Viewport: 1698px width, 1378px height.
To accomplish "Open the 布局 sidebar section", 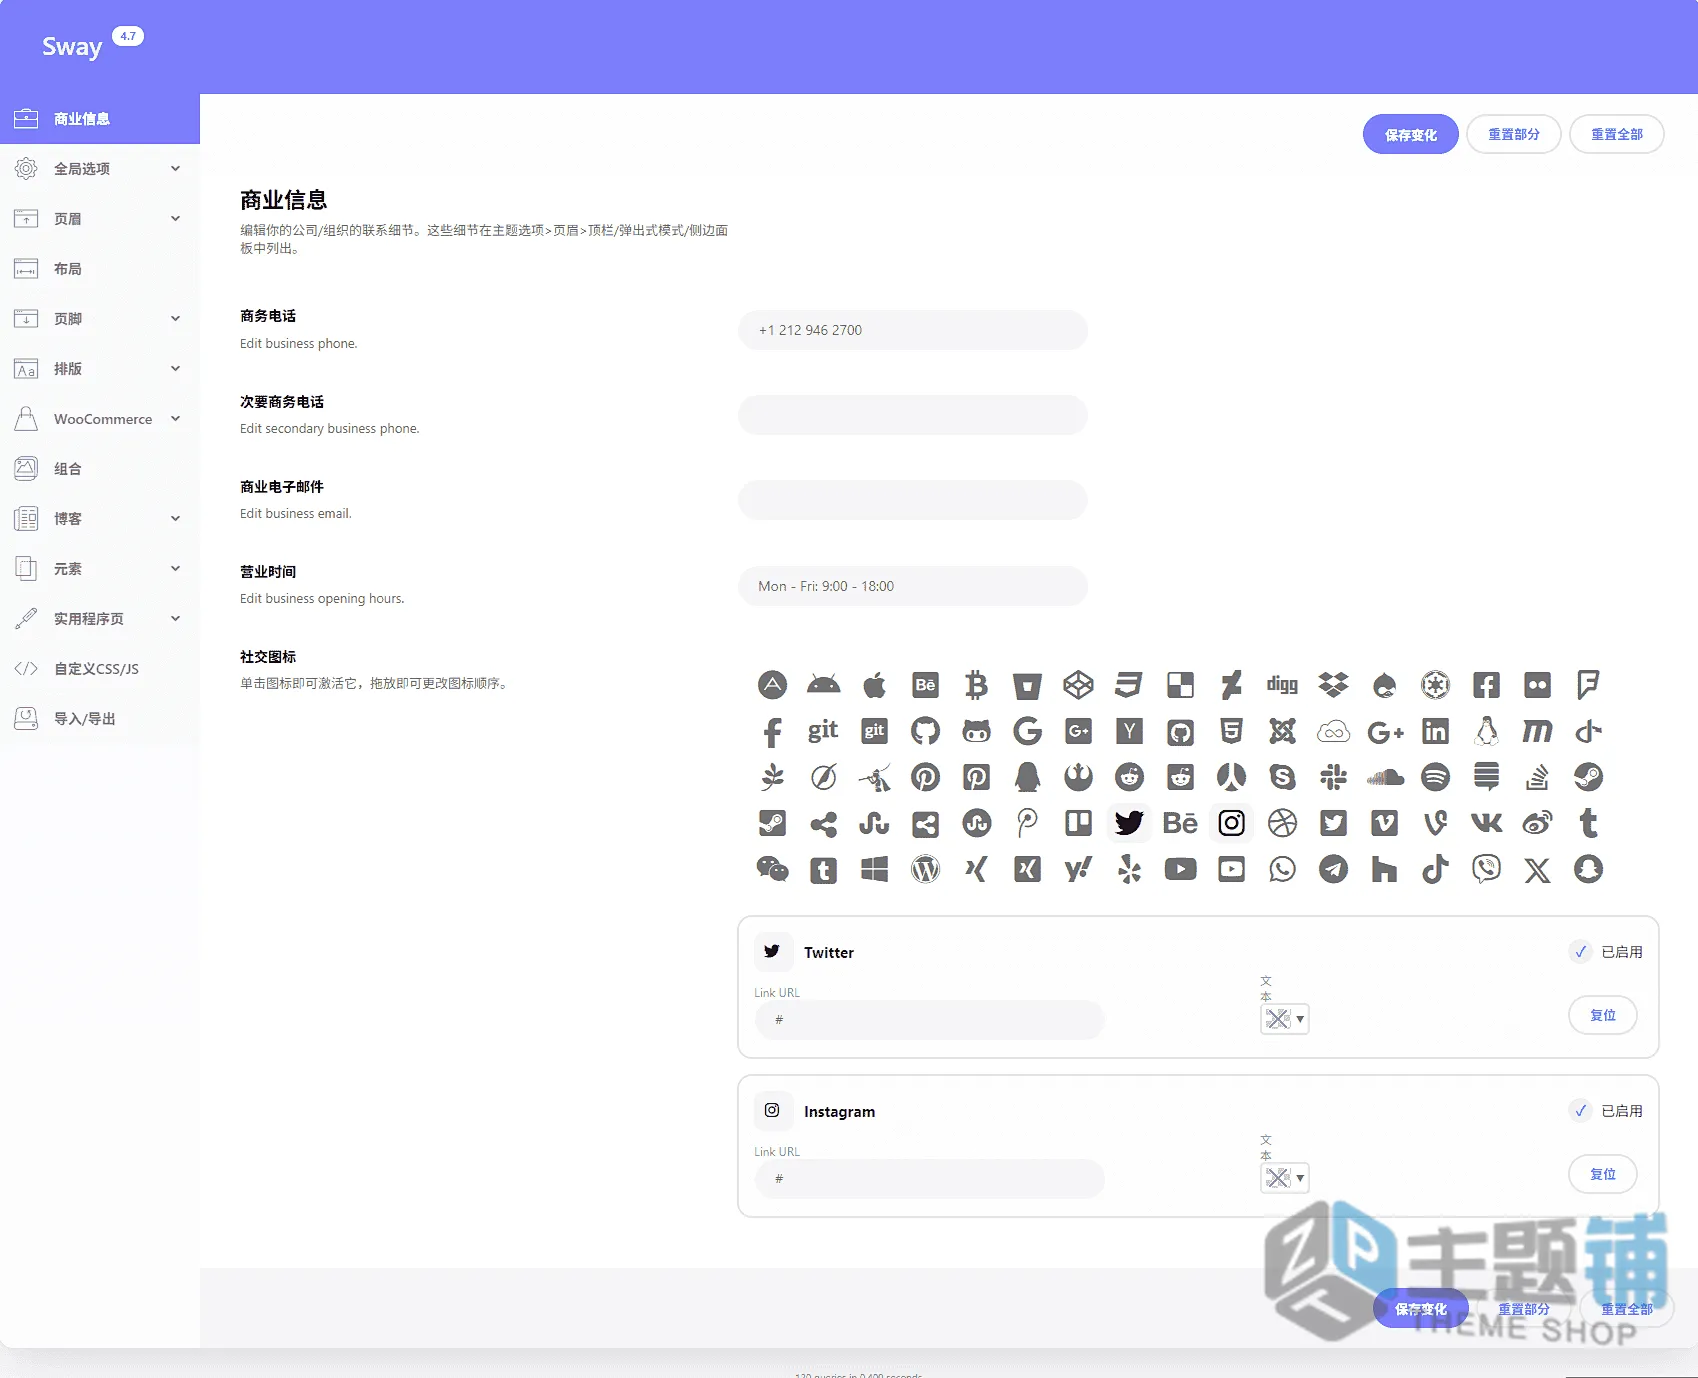I will coord(100,269).
